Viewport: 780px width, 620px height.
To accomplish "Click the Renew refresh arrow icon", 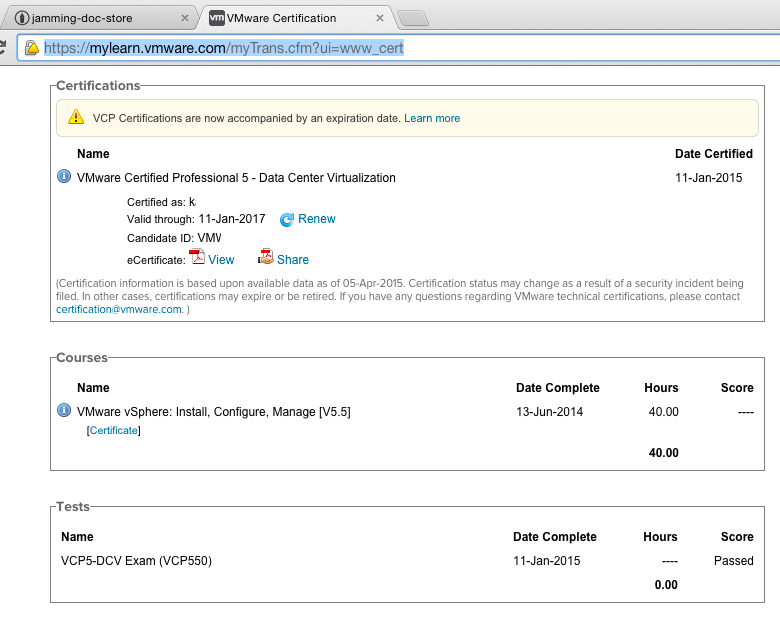I will point(287,219).
